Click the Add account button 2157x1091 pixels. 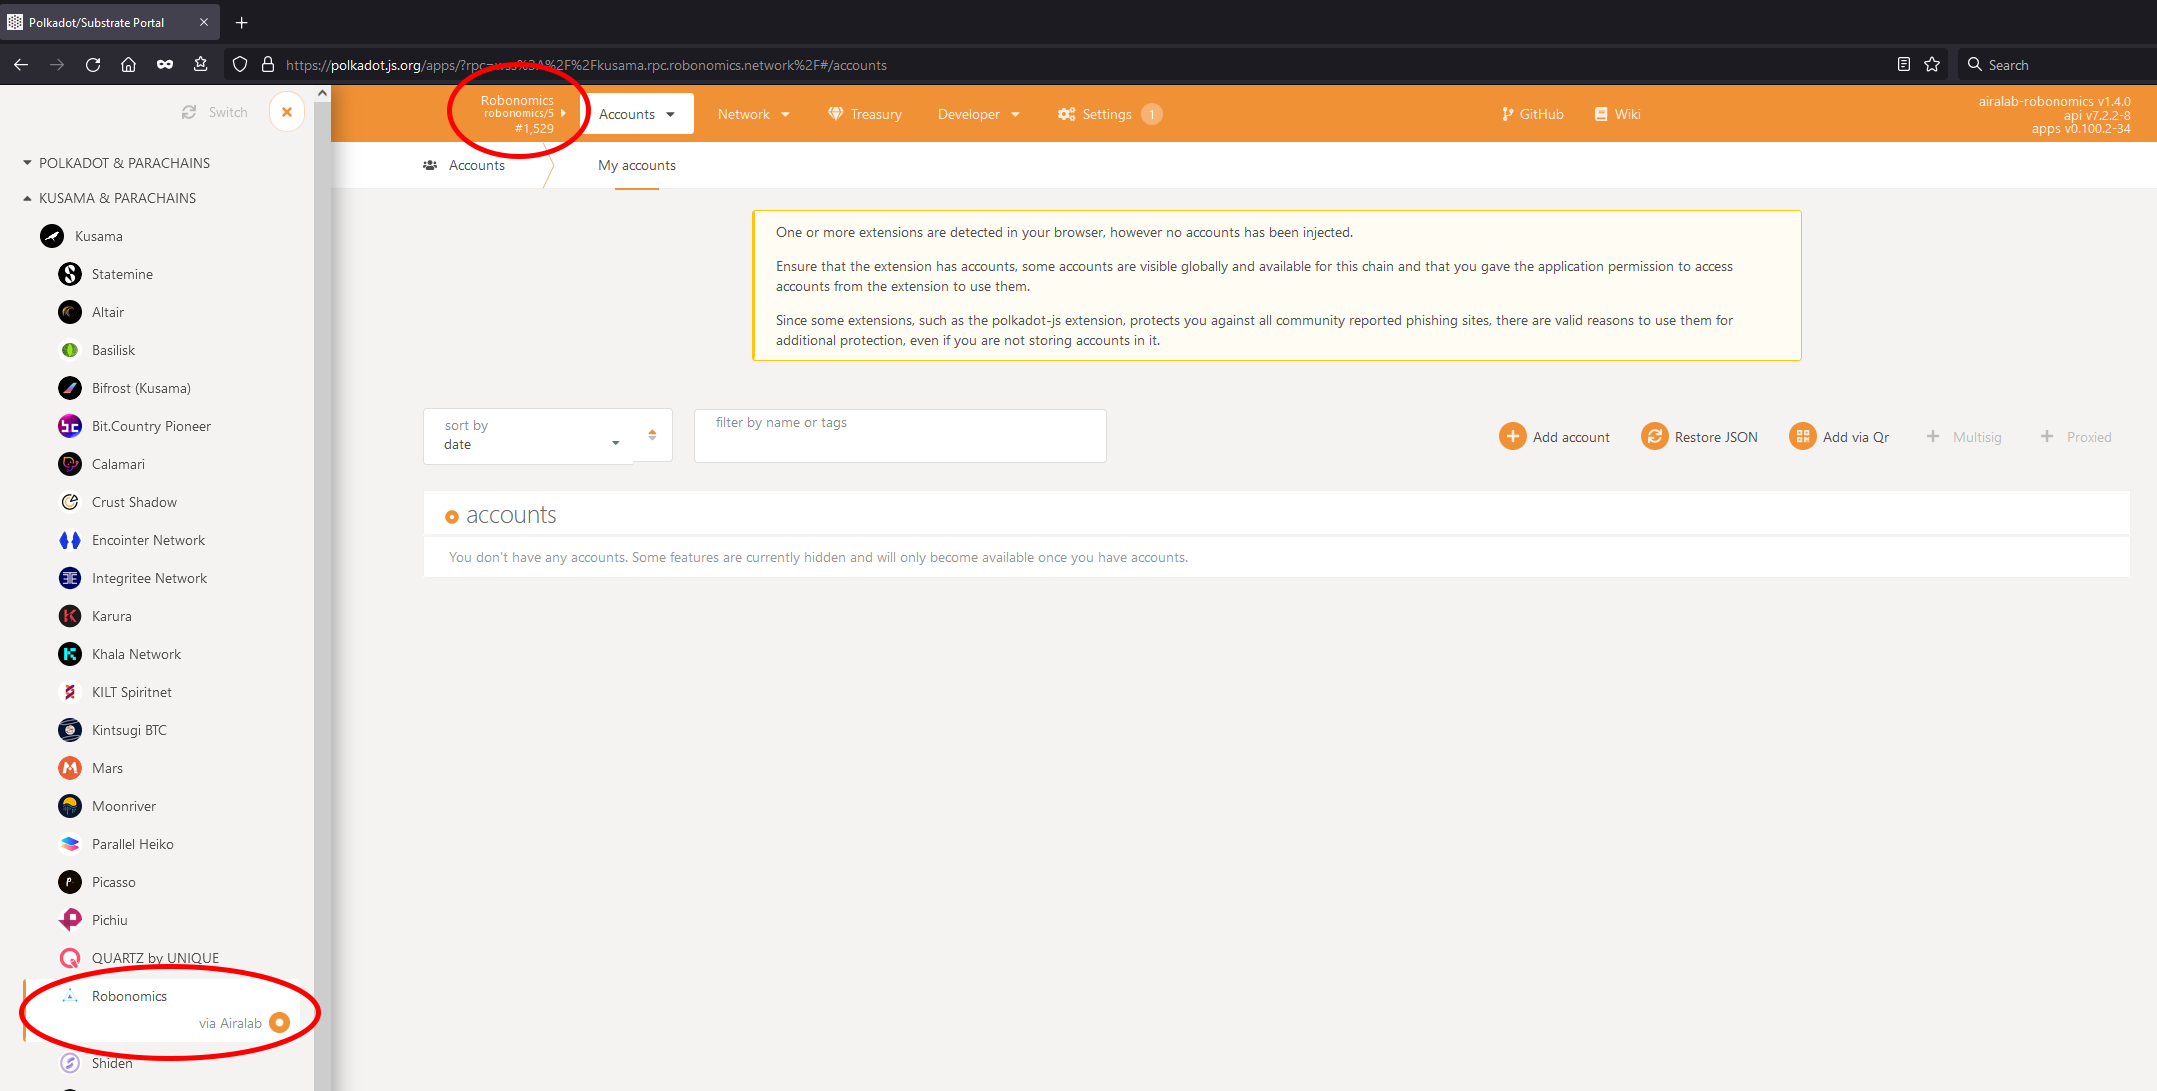pos(1555,437)
